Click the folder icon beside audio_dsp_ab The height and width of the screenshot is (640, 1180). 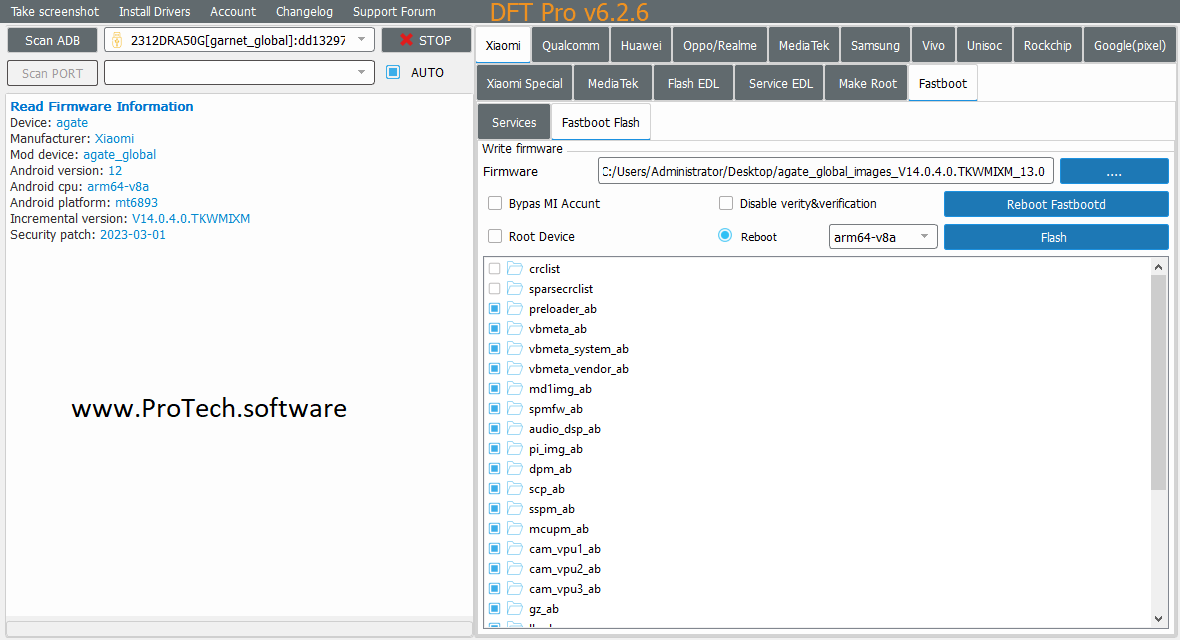(515, 428)
